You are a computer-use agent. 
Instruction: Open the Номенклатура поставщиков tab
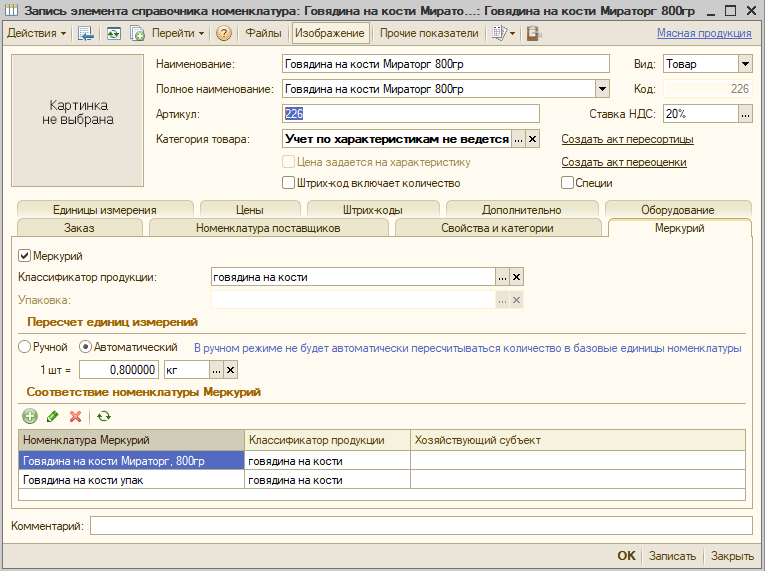(268, 228)
